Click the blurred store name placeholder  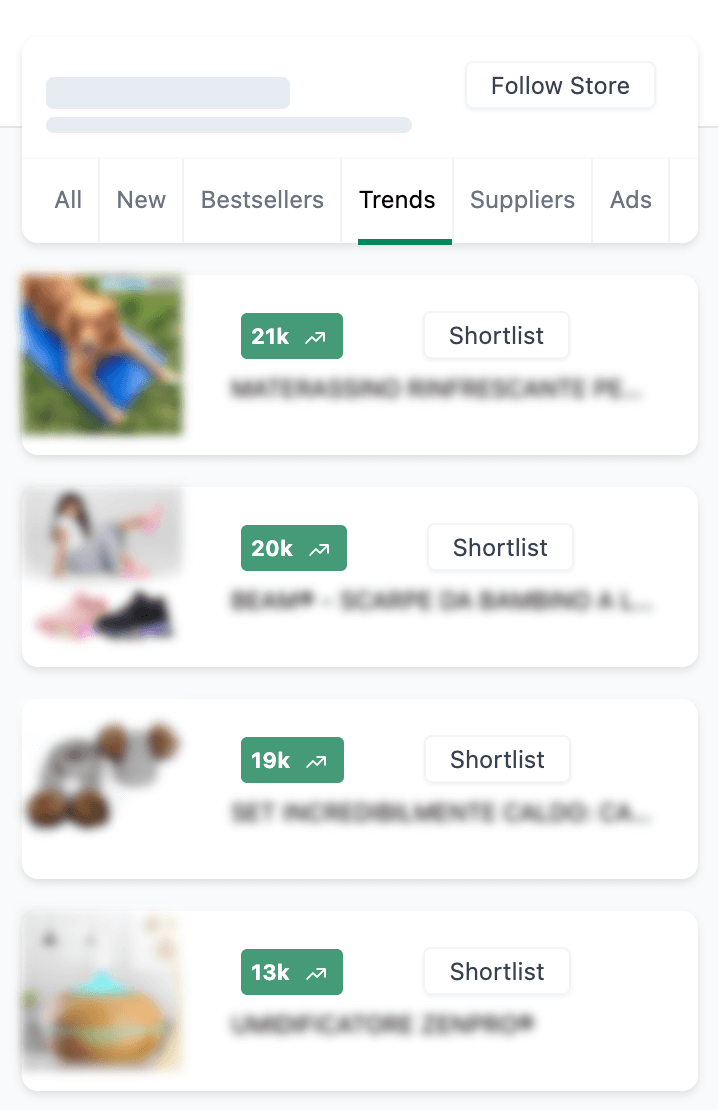point(168,93)
